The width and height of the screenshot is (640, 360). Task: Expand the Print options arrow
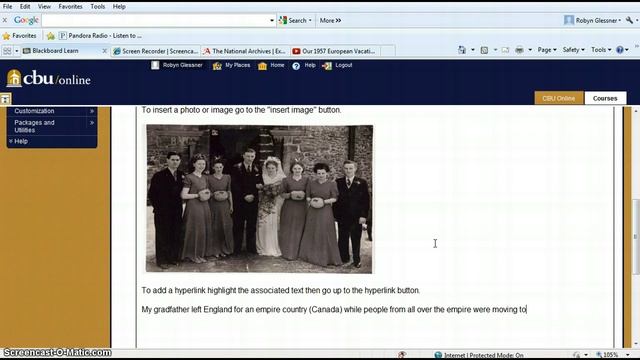pos(530,50)
